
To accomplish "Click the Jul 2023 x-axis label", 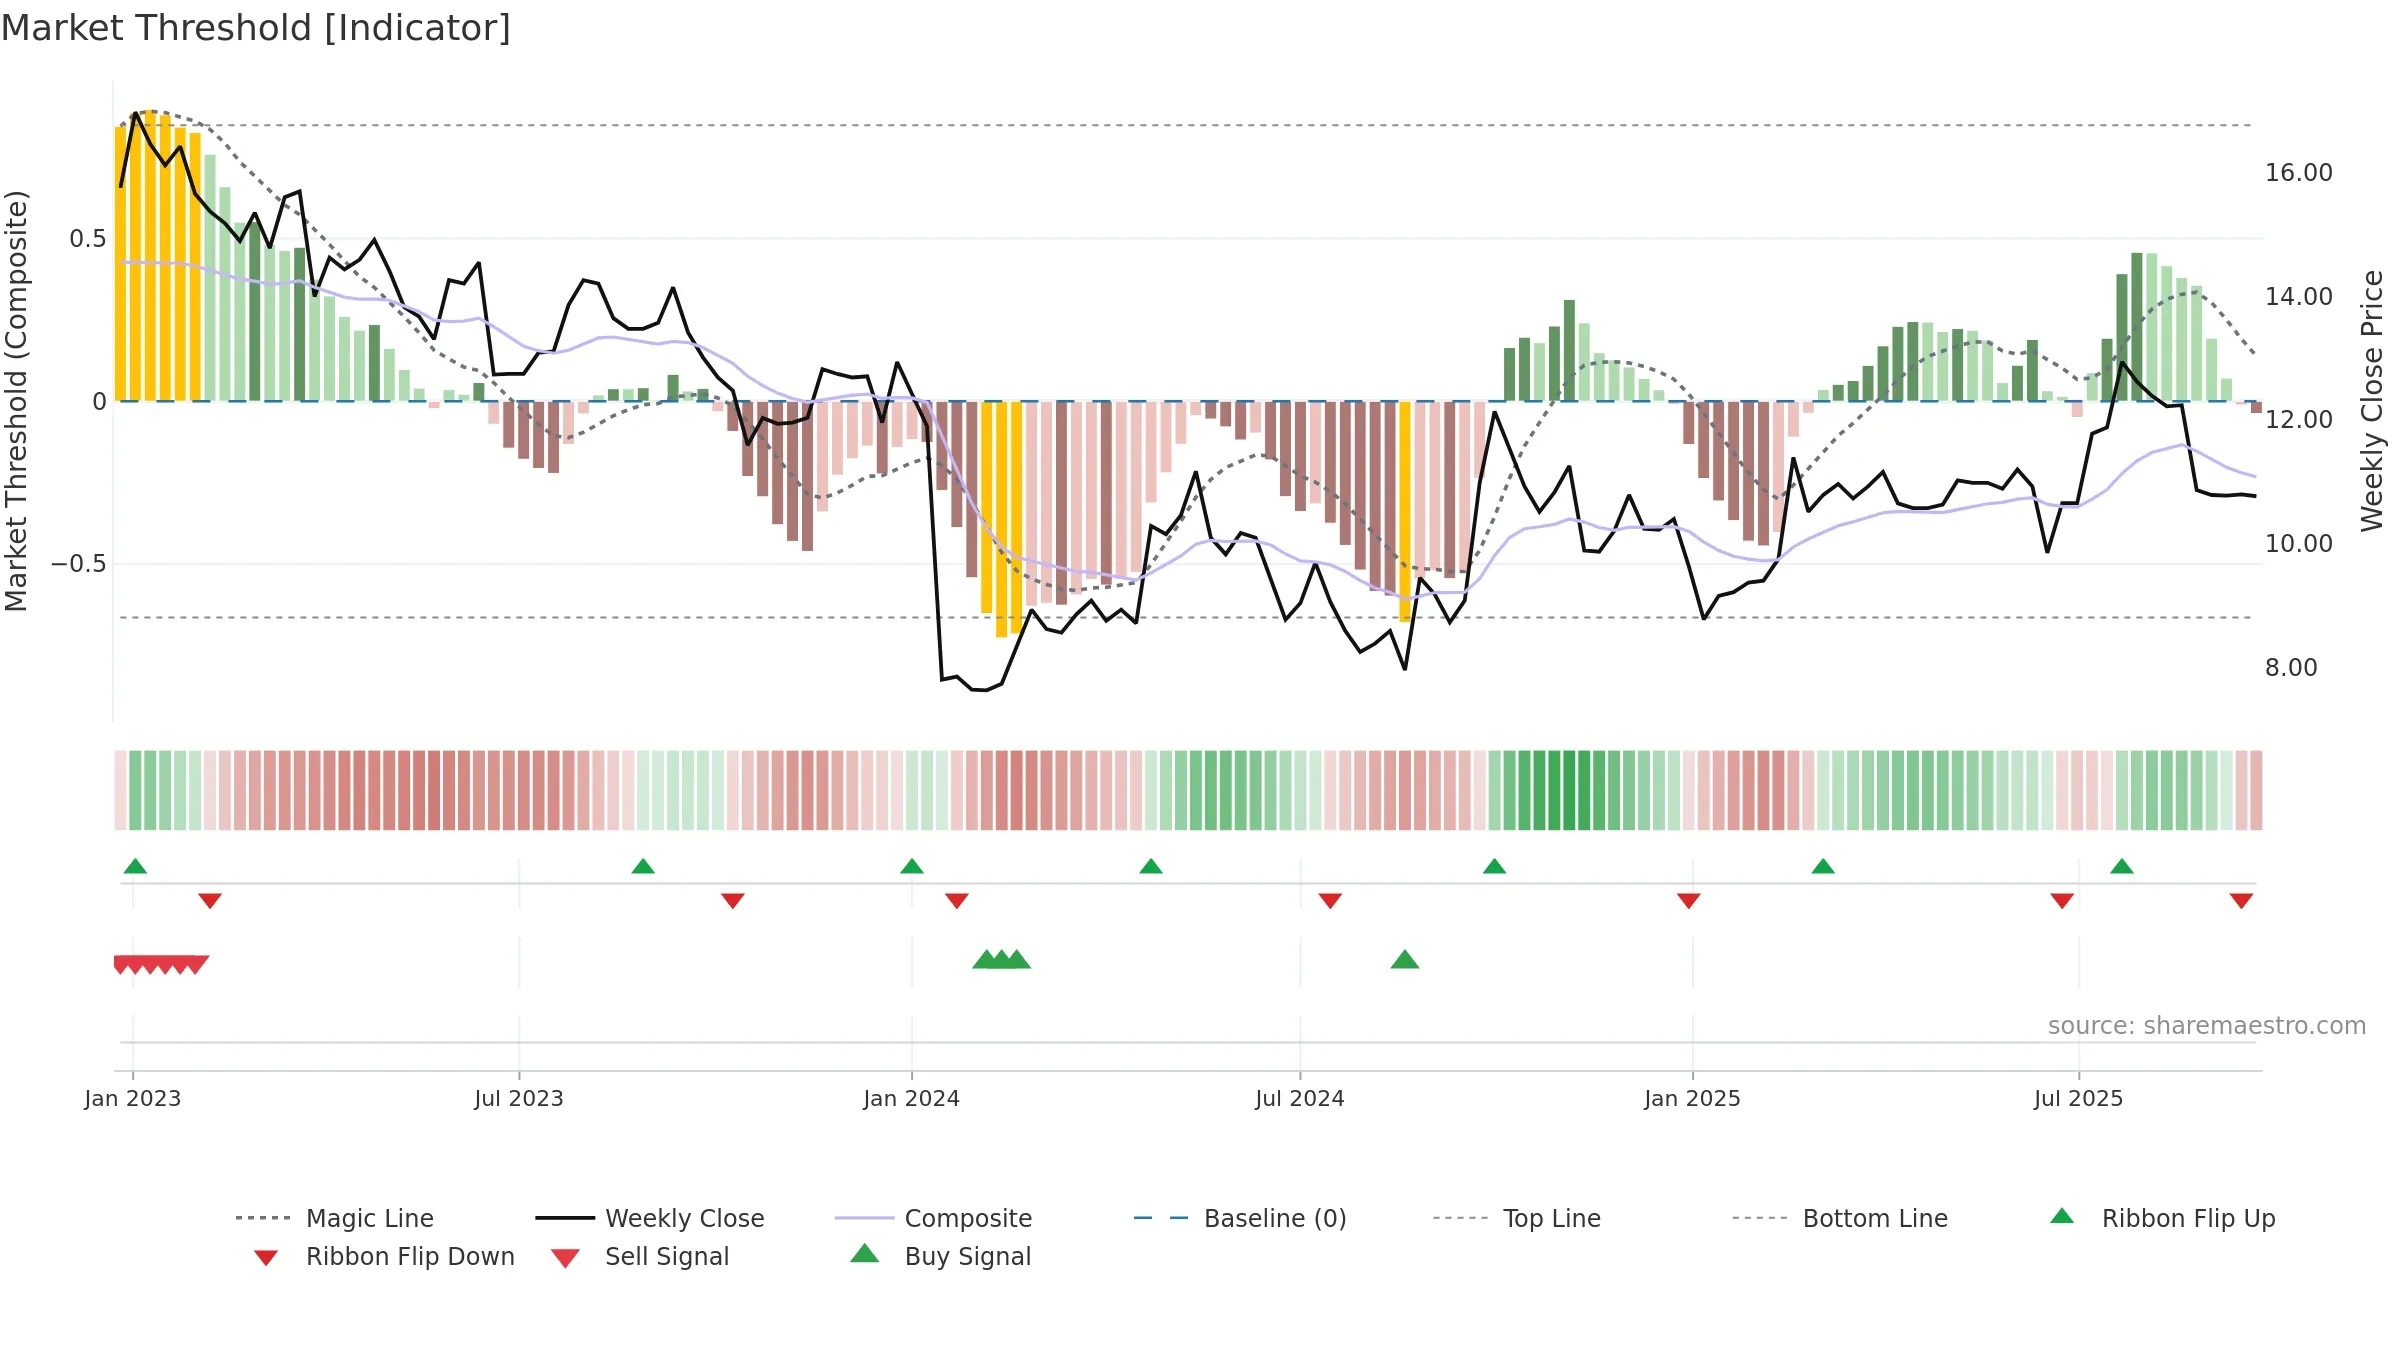I will (x=519, y=1098).
